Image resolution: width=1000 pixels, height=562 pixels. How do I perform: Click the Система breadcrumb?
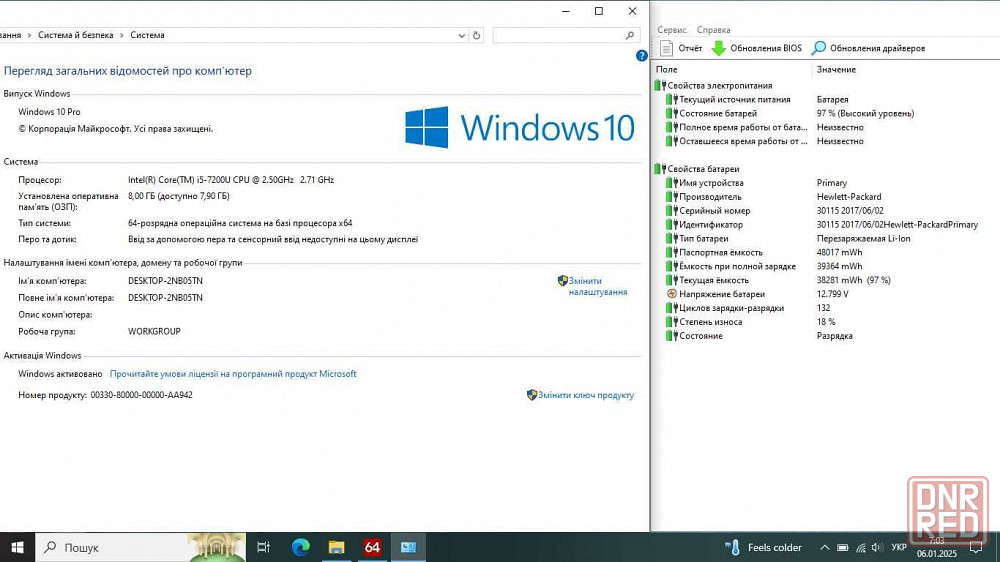(x=147, y=35)
